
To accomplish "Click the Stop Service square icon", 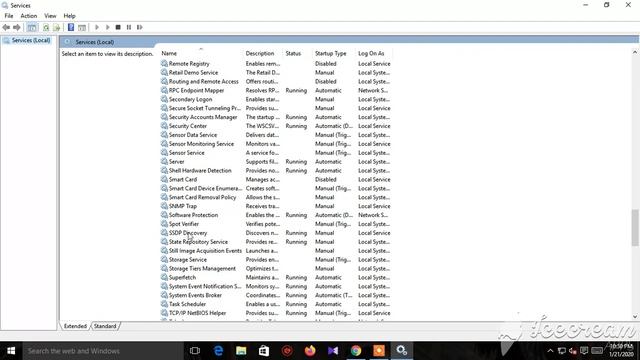I will [118, 27].
